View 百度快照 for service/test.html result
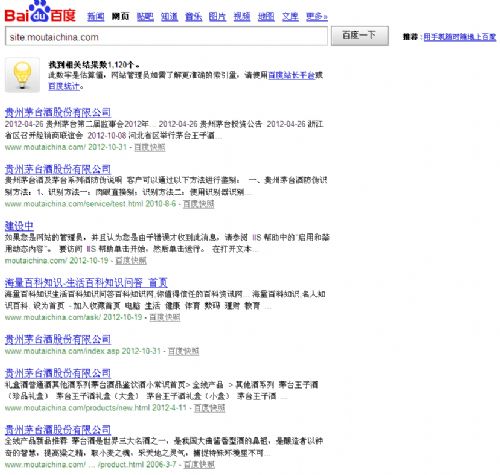 [x=199, y=204]
